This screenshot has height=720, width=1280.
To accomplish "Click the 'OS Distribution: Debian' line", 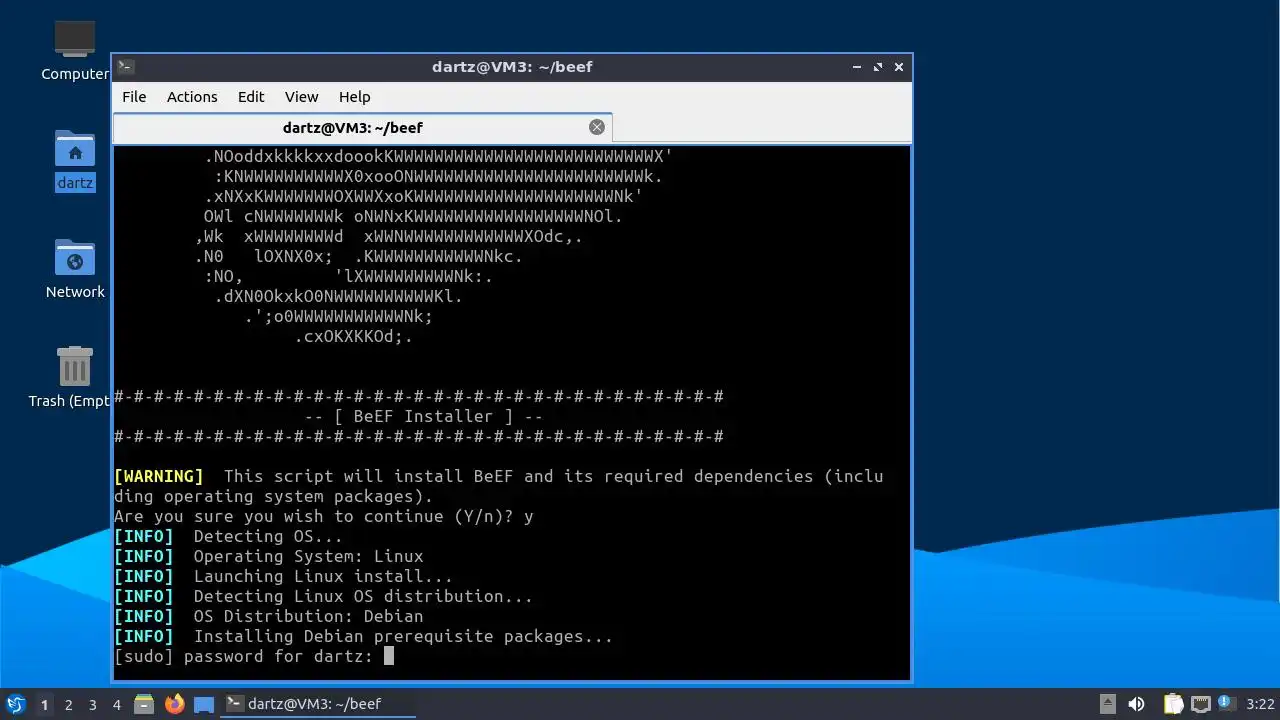I will coord(269,616).
